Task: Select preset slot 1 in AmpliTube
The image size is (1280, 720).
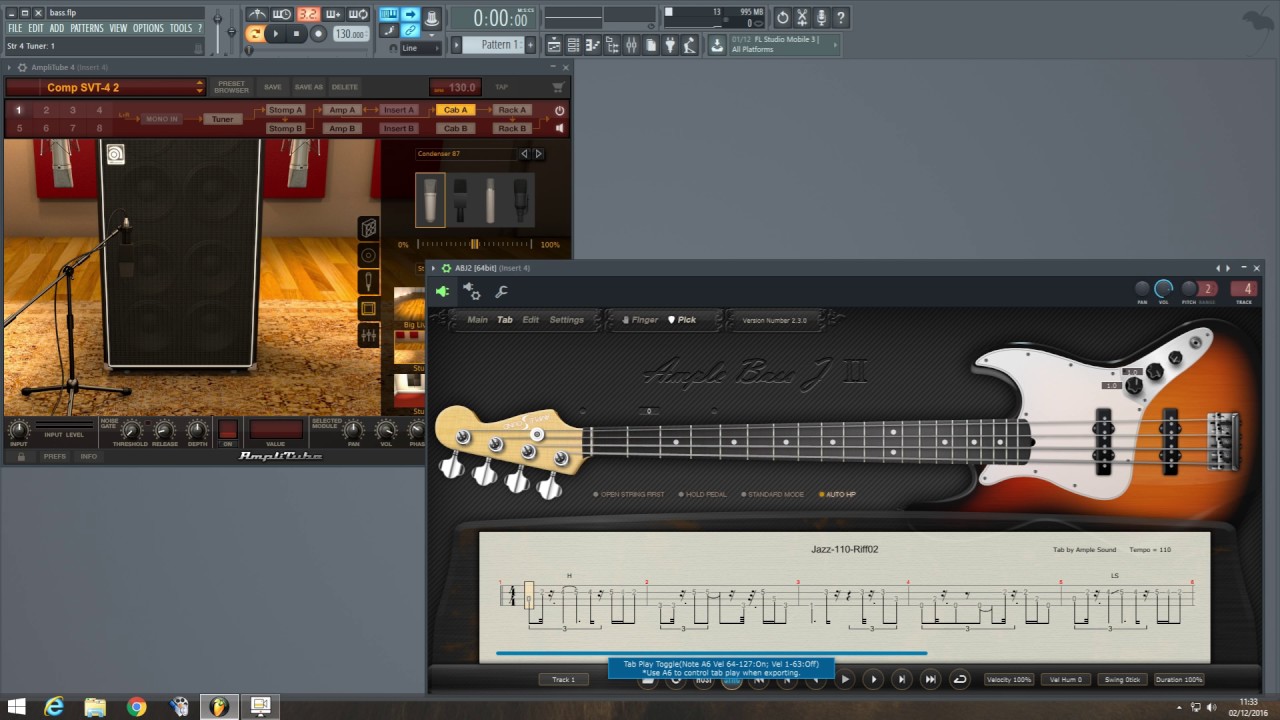Action: click(19, 110)
